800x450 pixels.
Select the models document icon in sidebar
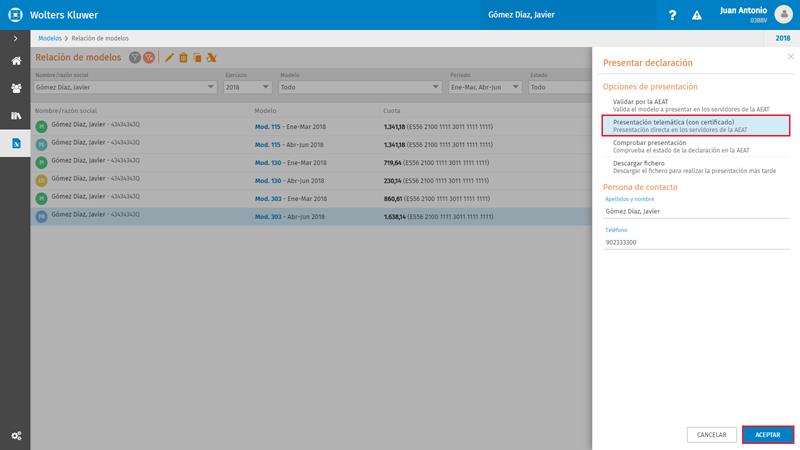16,143
